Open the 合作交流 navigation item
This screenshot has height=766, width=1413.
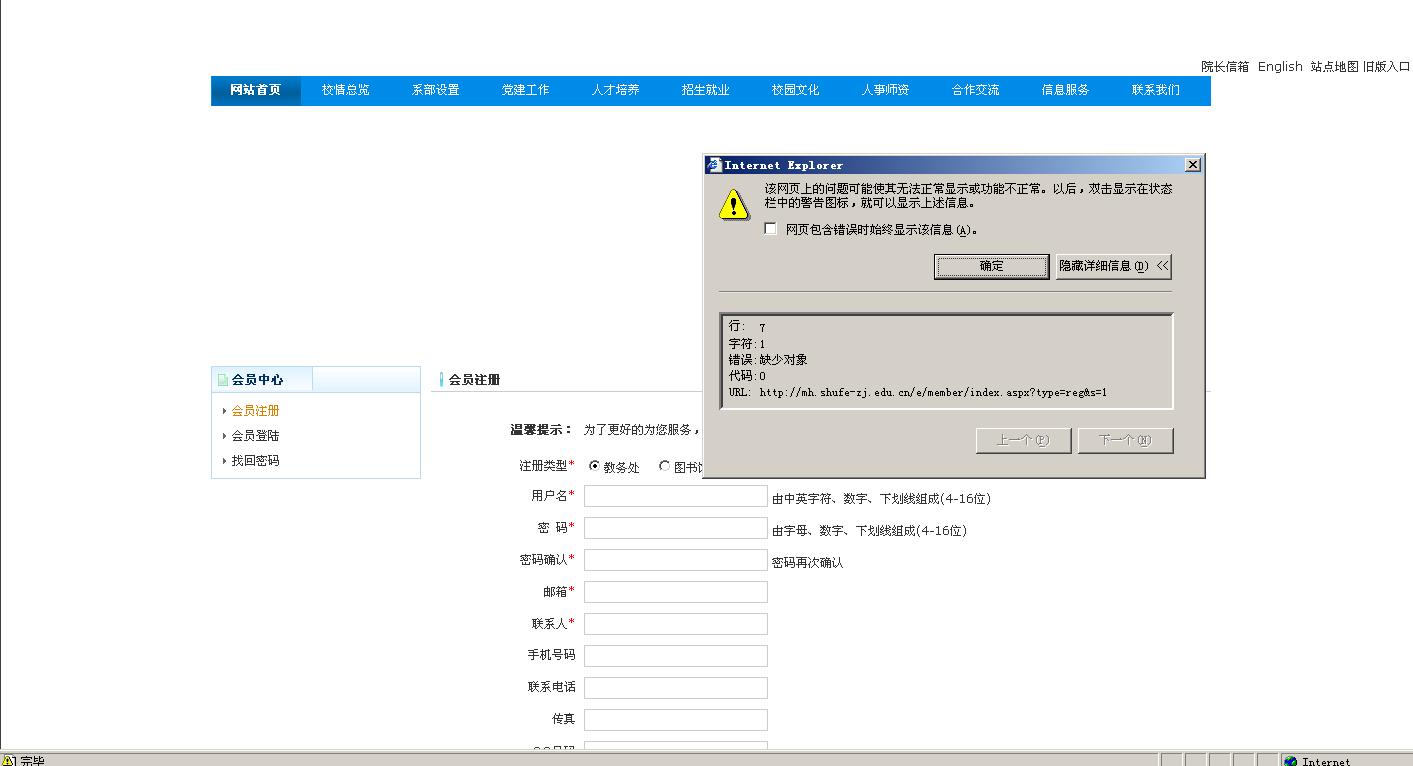point(975,90)
